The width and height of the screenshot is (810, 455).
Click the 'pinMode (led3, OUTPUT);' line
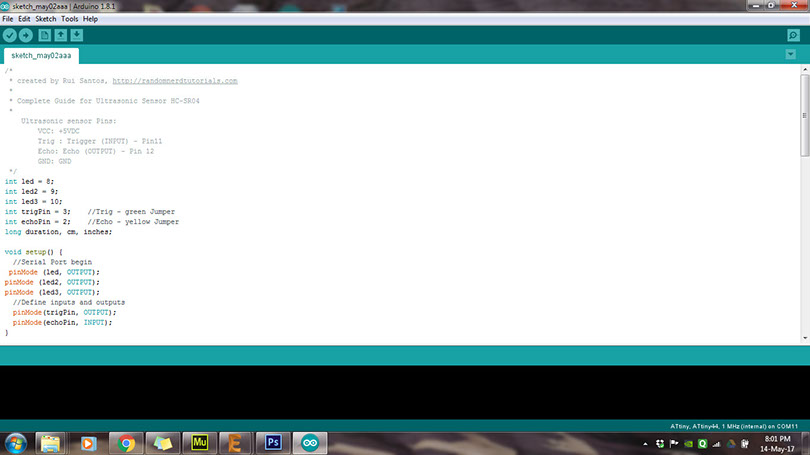[x=52, y=292]
